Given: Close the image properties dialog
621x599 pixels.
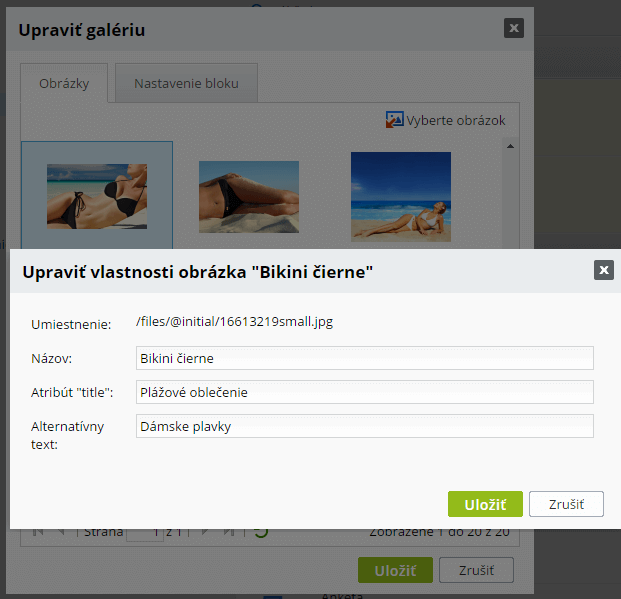Looking at the screenshot, I should point(603,270).
